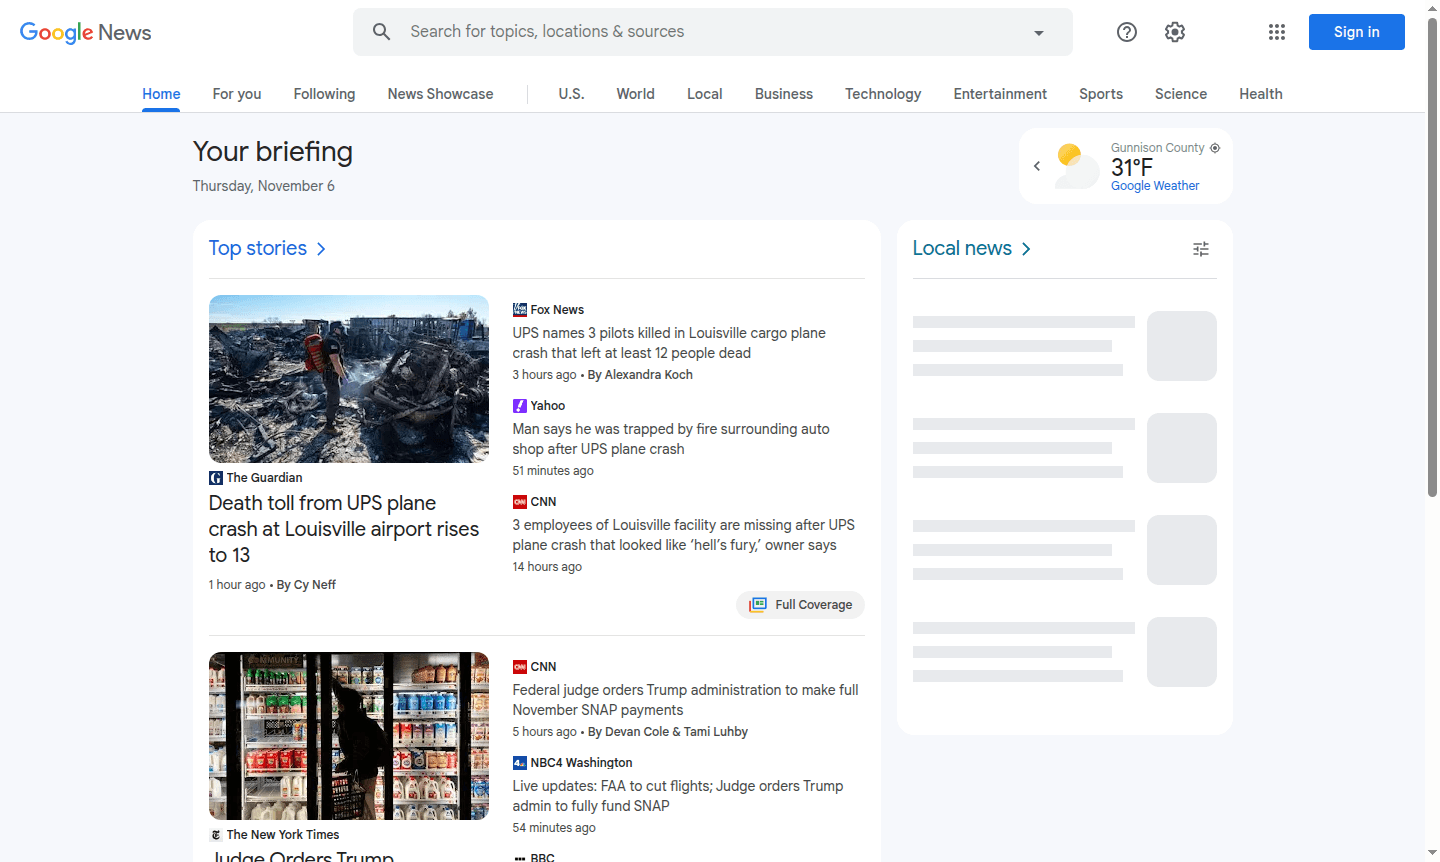This screenshot has height=862, width=1440.
Task: Switch to the Technology tab
Action: click(x=883, y=93)
